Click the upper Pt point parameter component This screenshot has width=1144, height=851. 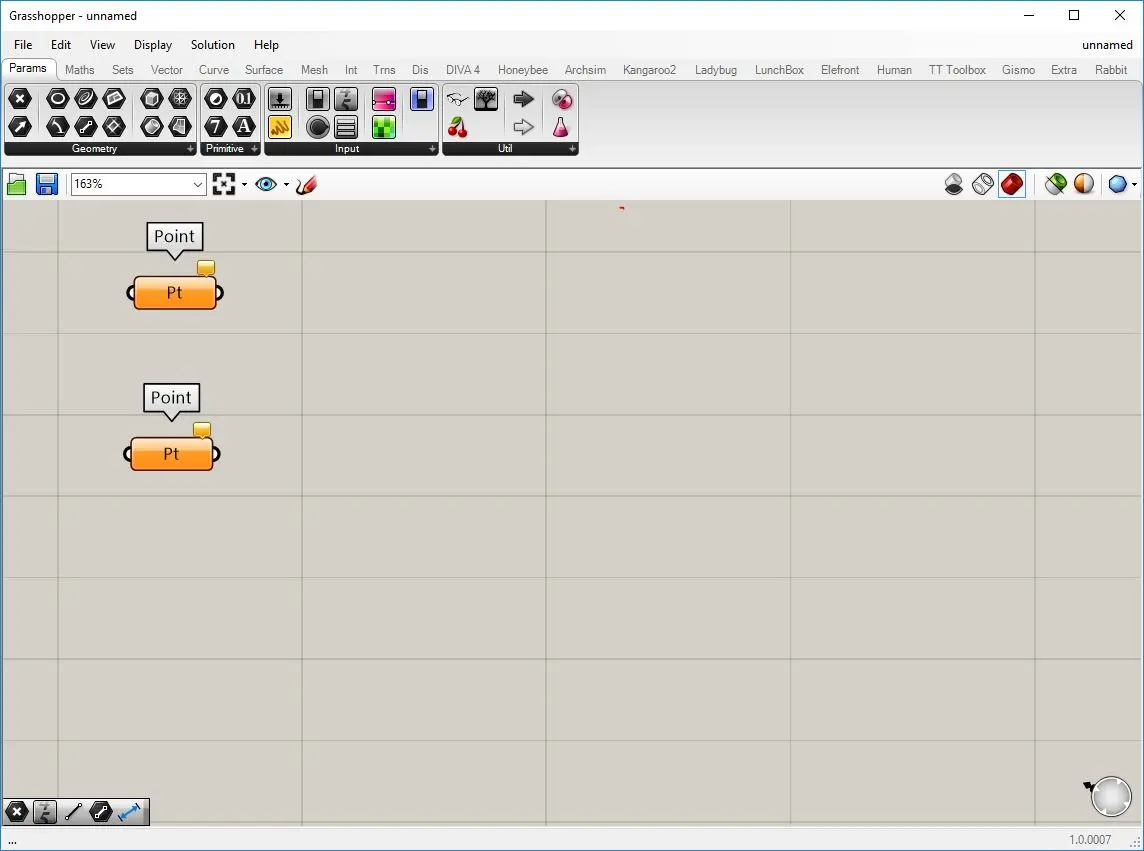[x=175, y=293]
